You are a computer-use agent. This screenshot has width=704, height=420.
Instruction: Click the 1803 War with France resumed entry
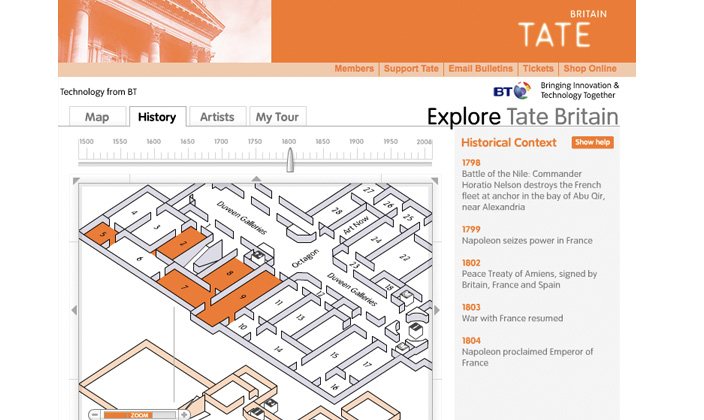tap(512, 313)
